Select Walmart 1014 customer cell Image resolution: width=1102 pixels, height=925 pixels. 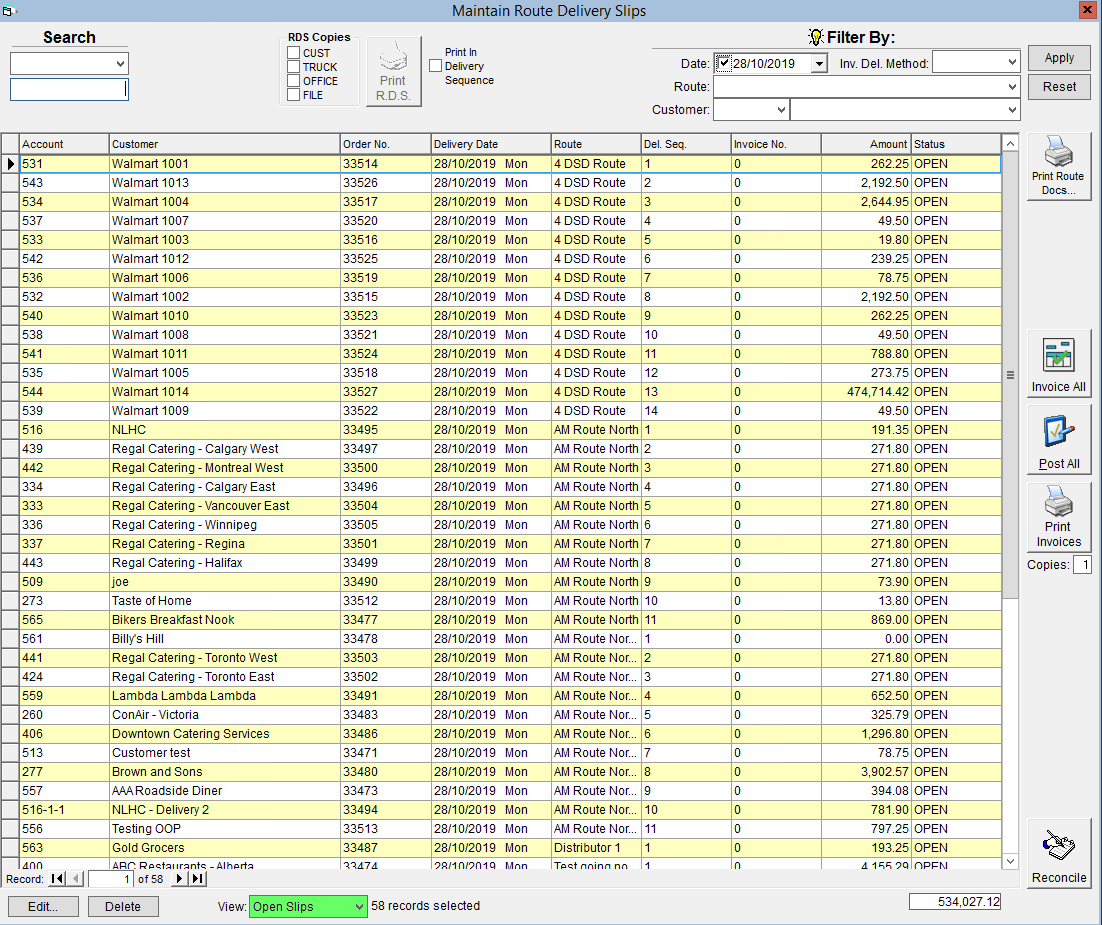(225, 392)
